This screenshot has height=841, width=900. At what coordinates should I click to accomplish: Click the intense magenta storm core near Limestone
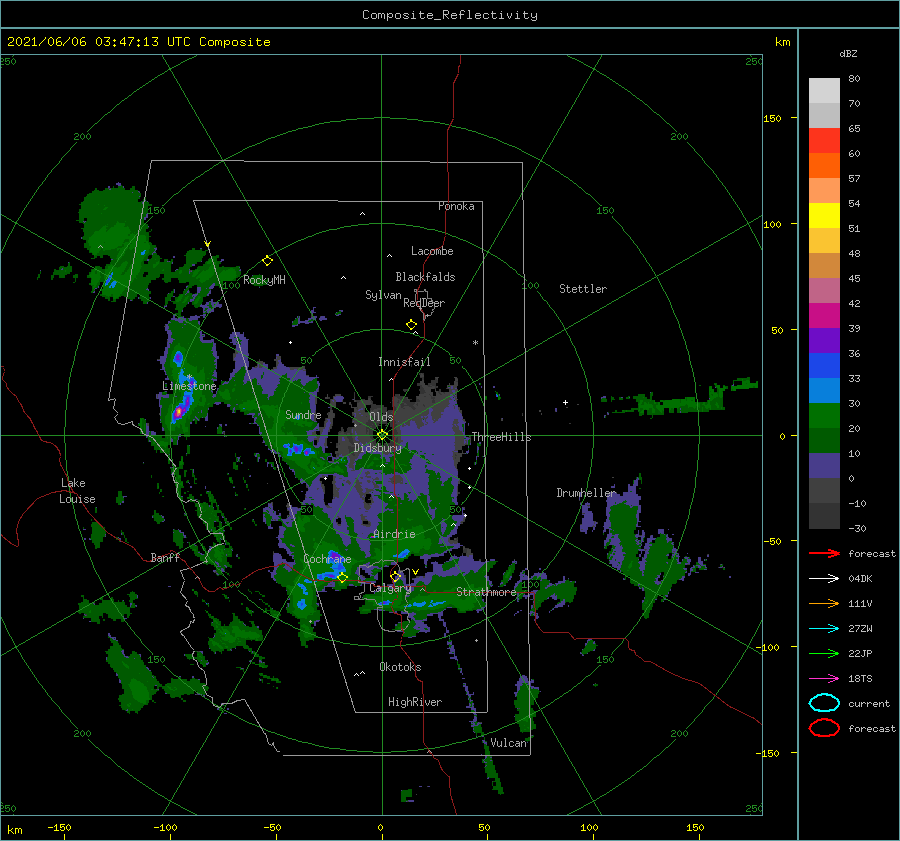click(179, 411)
